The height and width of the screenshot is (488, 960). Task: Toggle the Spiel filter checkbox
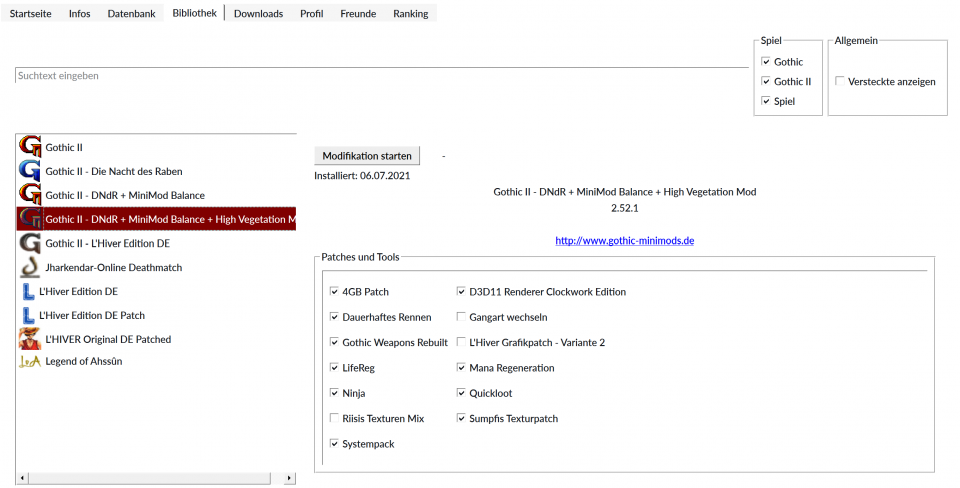pyautogui.click(x=766, y=100)
